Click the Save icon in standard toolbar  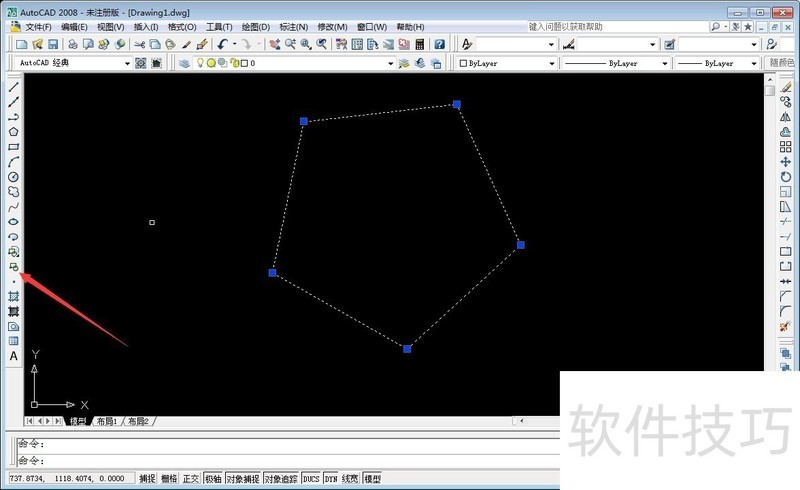[x=53, y=44]
